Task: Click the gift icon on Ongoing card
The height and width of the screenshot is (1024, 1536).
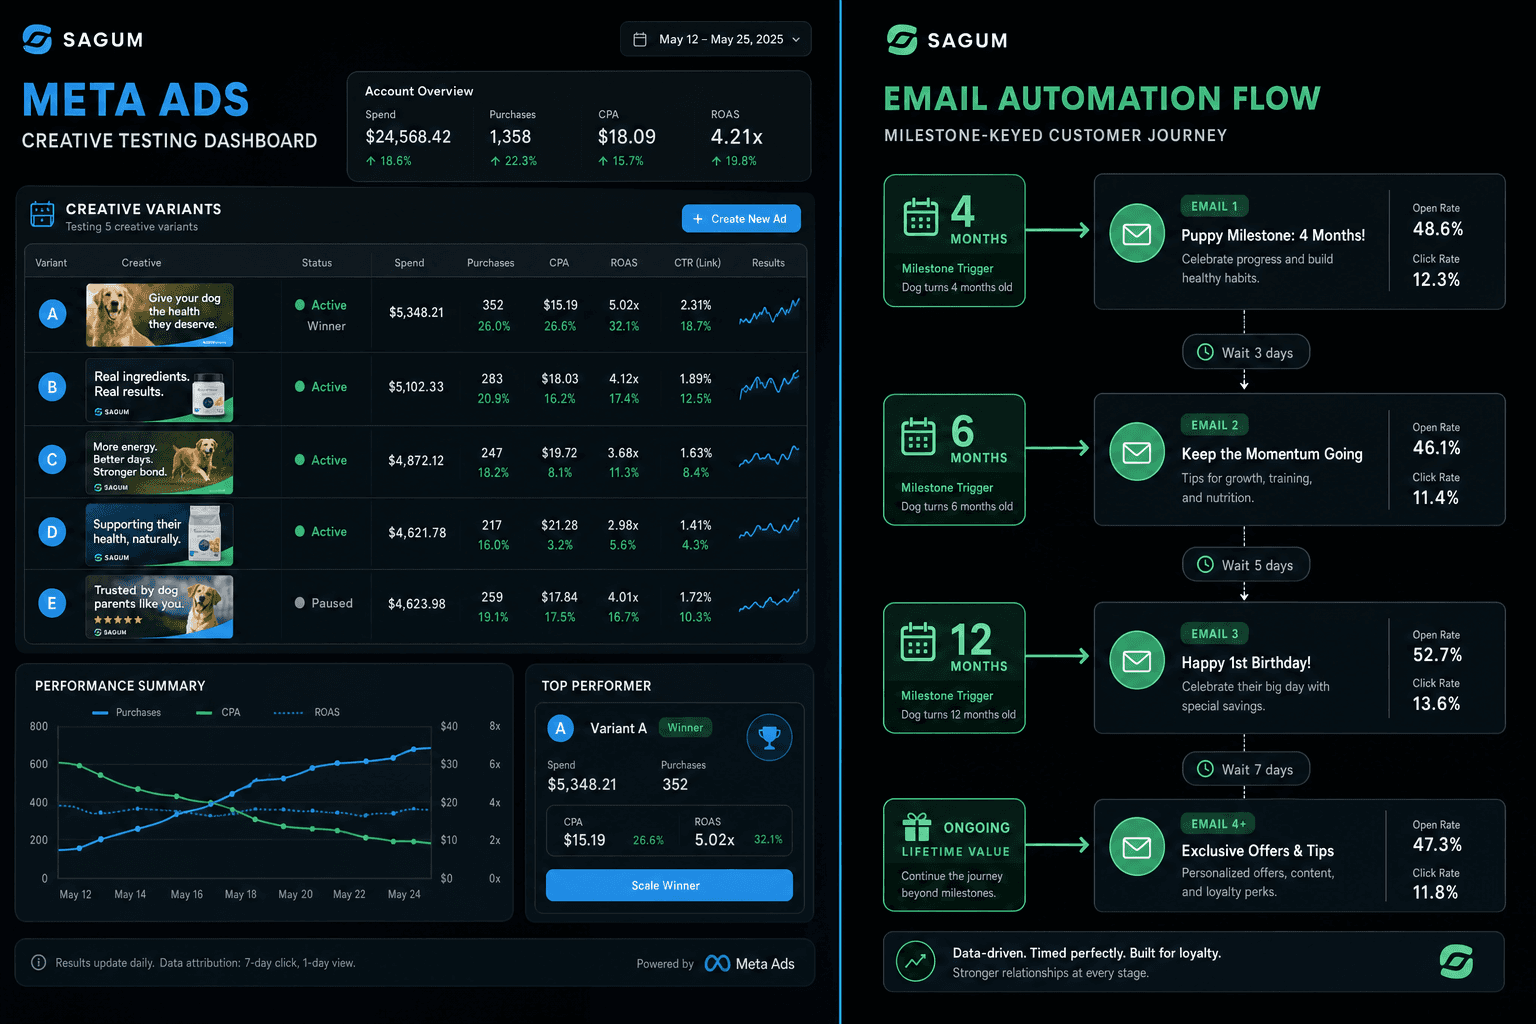Action: 917,827
